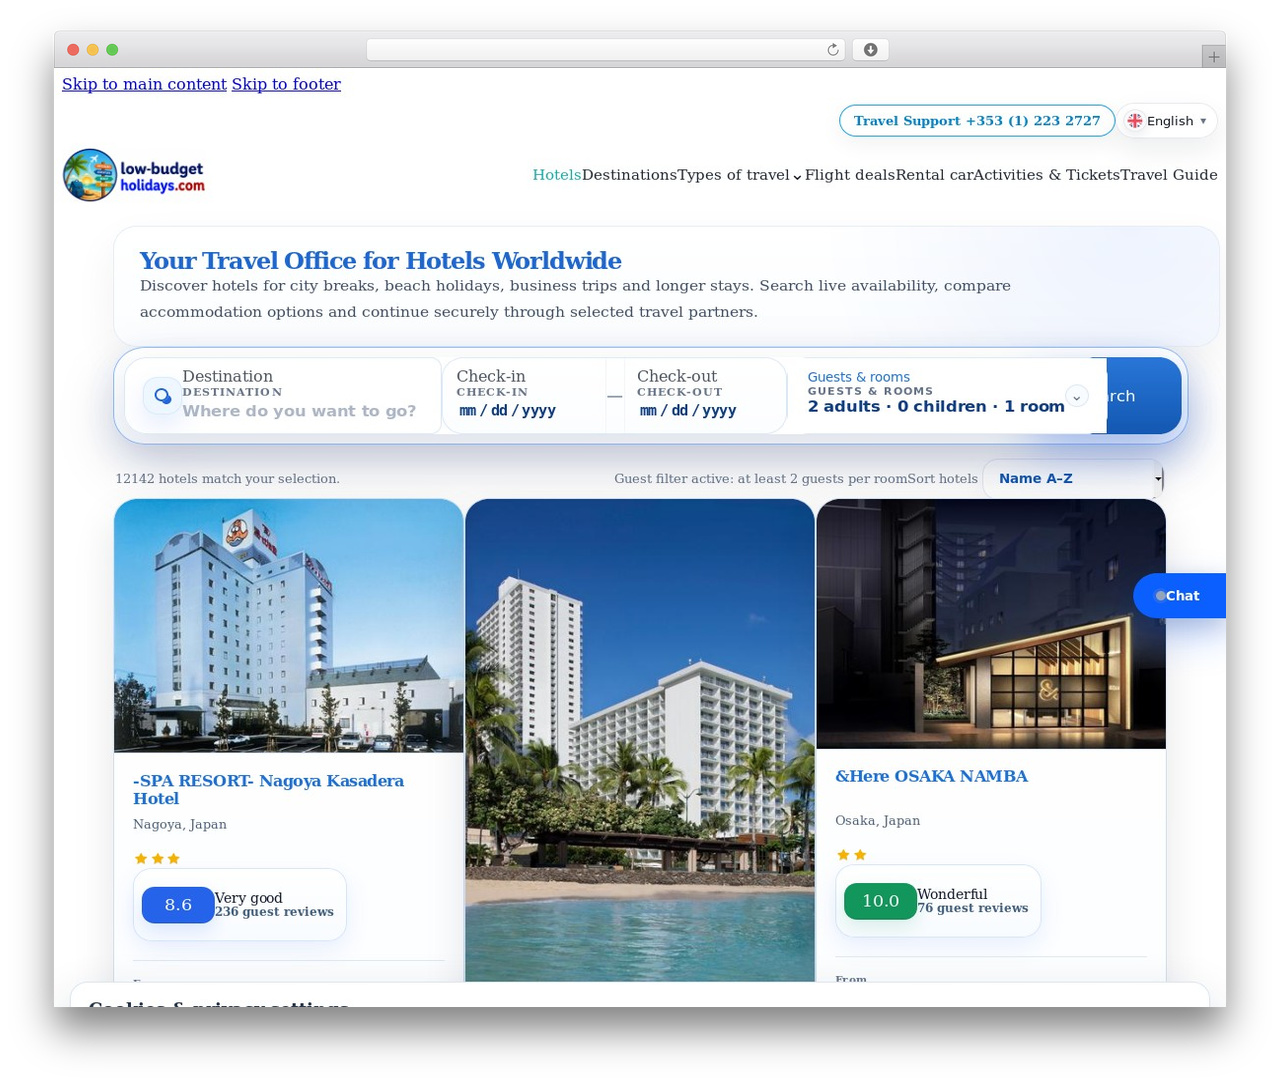The width and height of the screenshot is (1280, 1084).
Task: Click 'Your Travel Office for Hotels Worldwide' heading
Action: 380,261
